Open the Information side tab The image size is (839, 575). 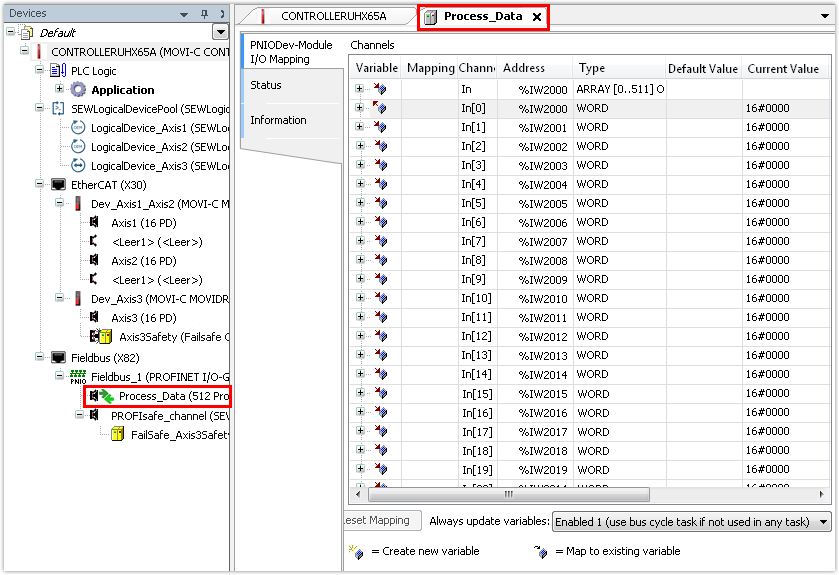(278, 120)
